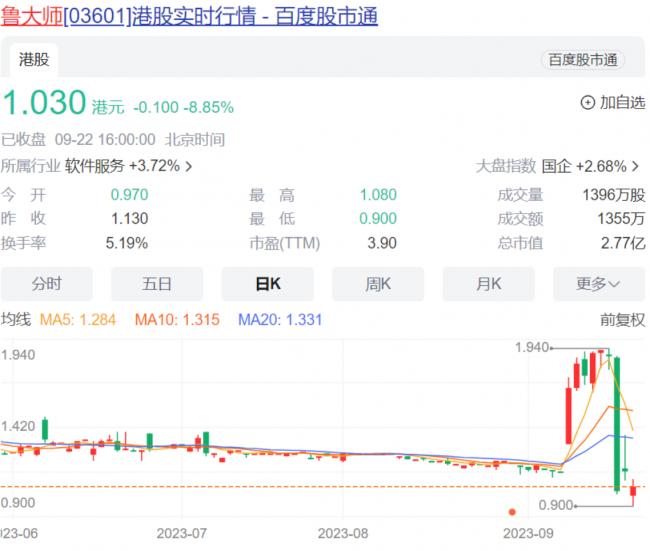Click 换手率 value 5.19%
This screenshot has height=551, width=650.
pos(127,243)
